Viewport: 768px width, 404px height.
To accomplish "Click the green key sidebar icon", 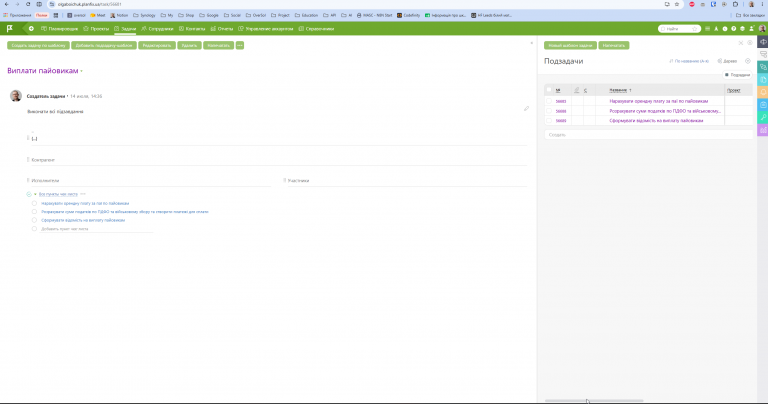I will [x=763, y=118].
